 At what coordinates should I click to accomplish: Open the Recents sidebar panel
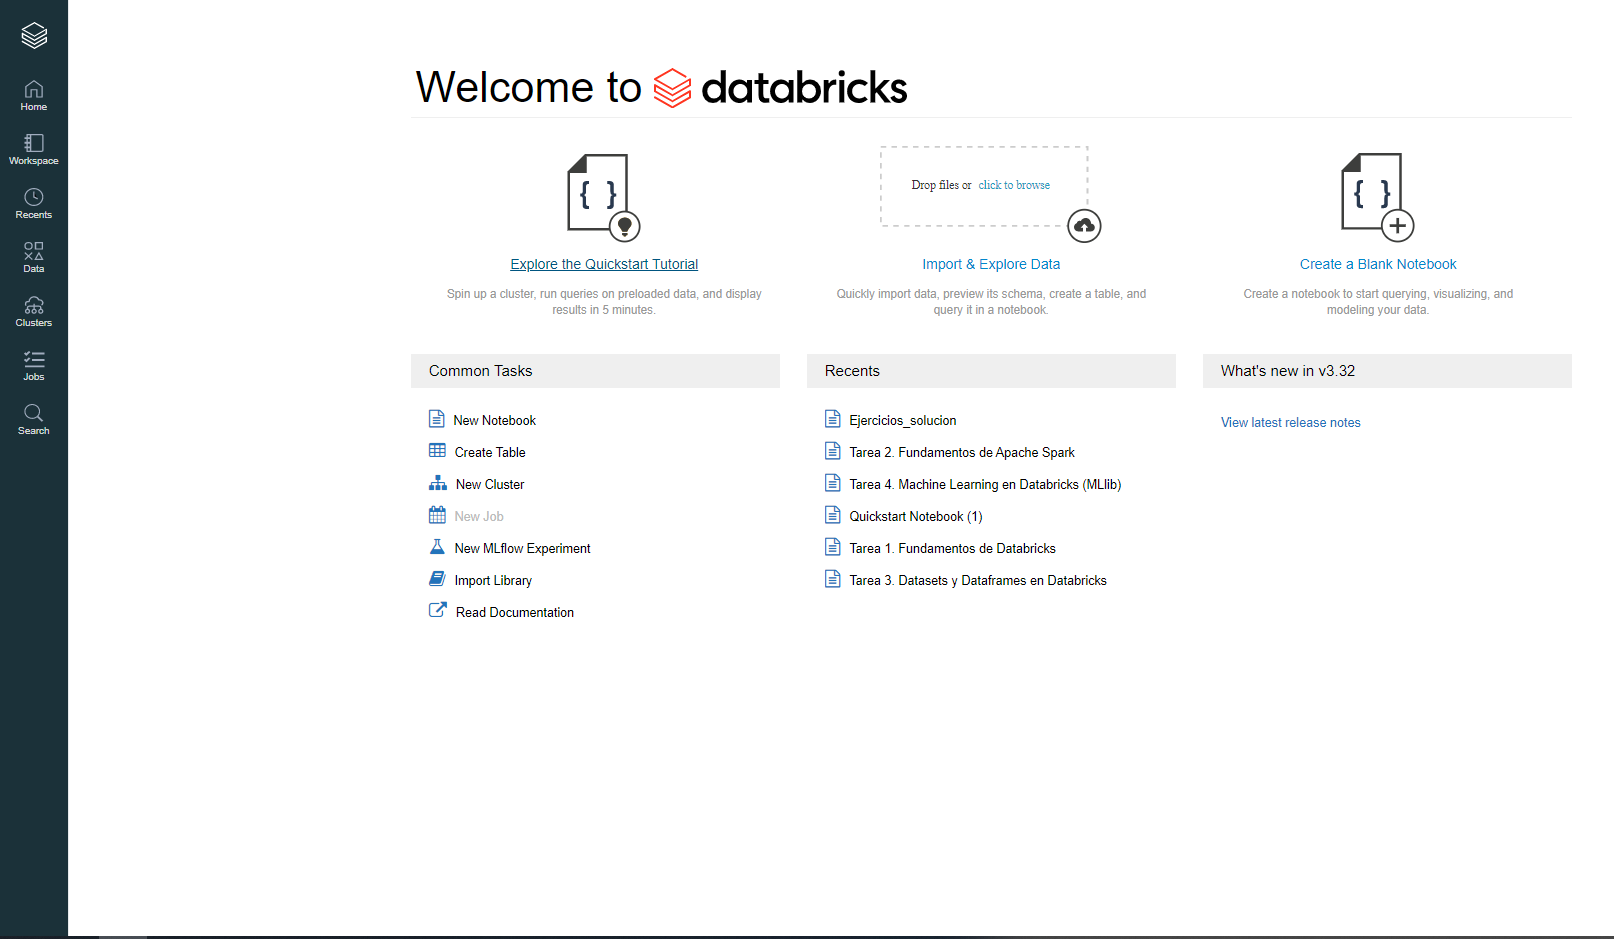pos(34,204)
